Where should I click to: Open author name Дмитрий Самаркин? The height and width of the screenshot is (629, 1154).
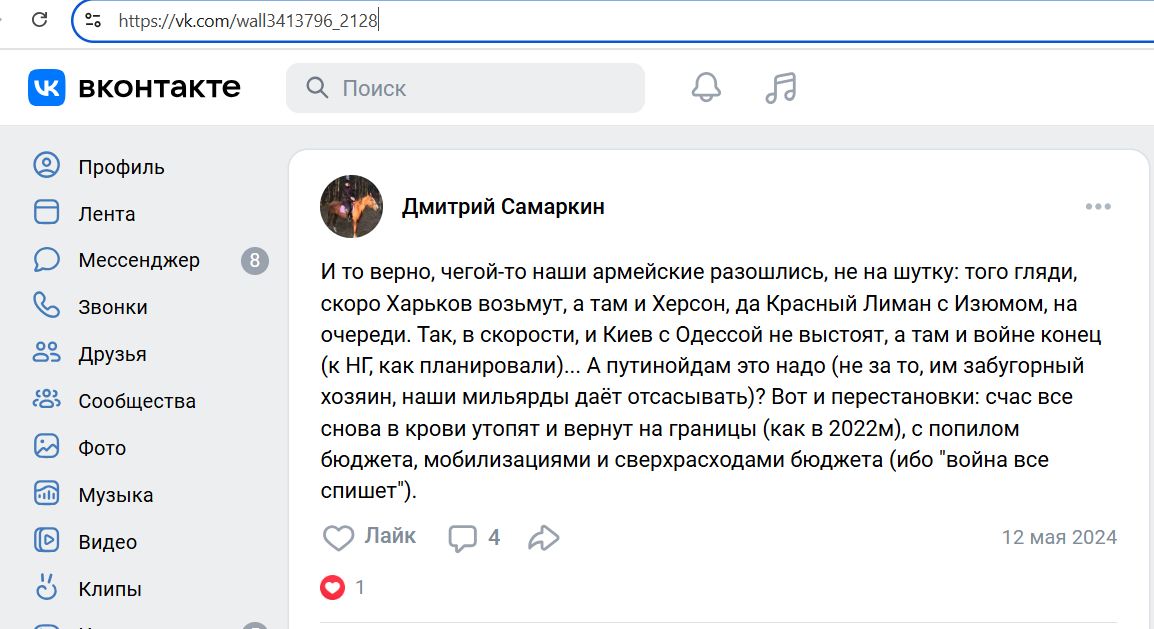(503, 207)
